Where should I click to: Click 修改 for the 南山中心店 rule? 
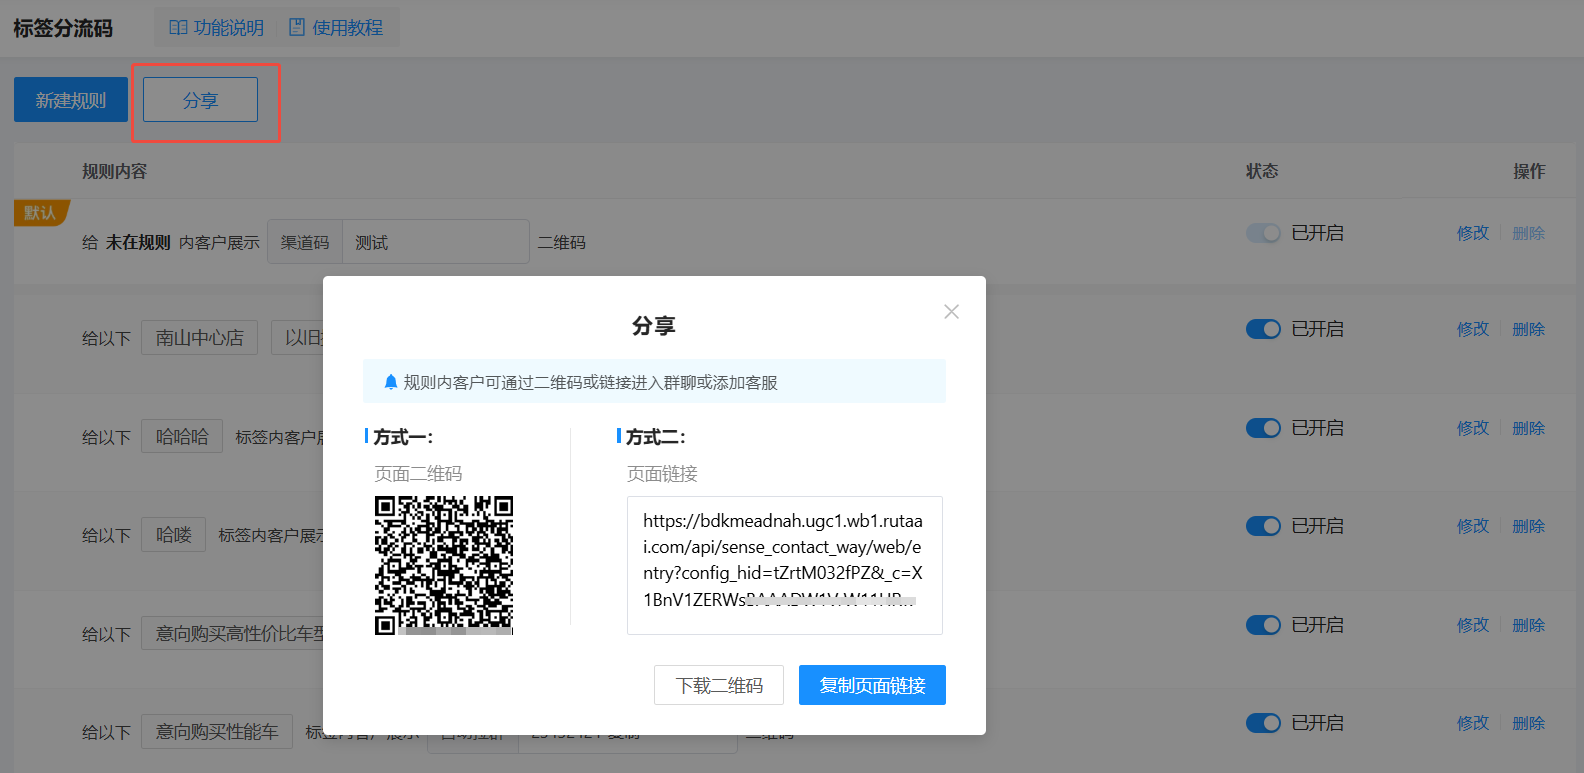[x=1473, y=329]
